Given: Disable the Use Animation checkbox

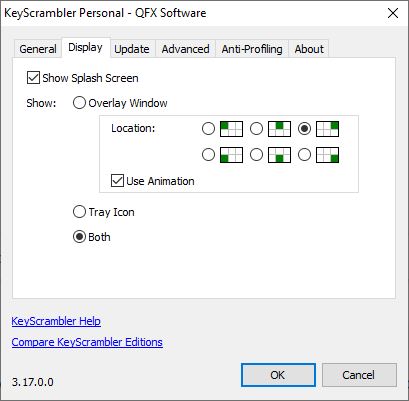Looking at the screenshot, I should pos(117,181).
